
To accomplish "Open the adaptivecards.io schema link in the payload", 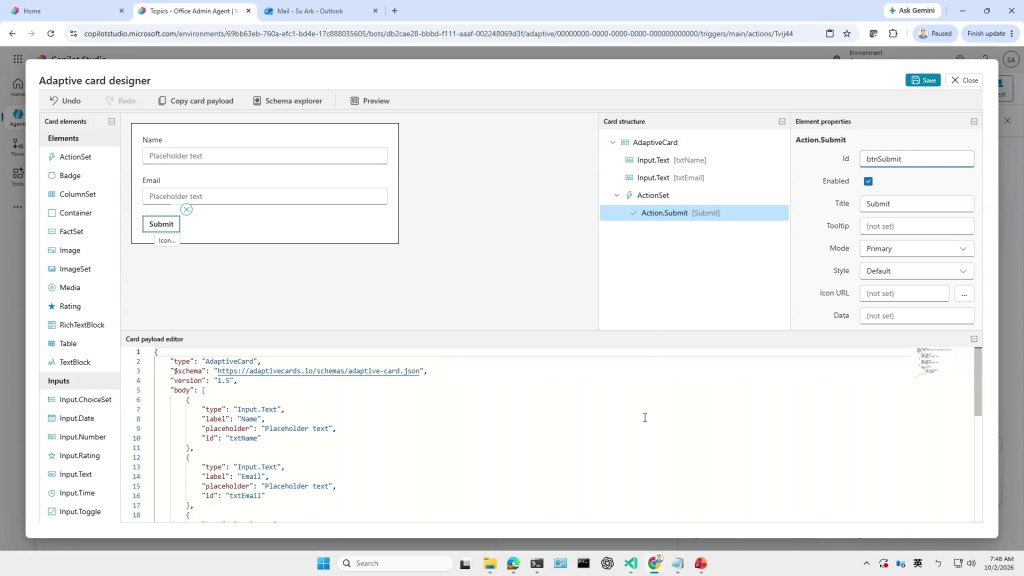I will coord(319,371).
